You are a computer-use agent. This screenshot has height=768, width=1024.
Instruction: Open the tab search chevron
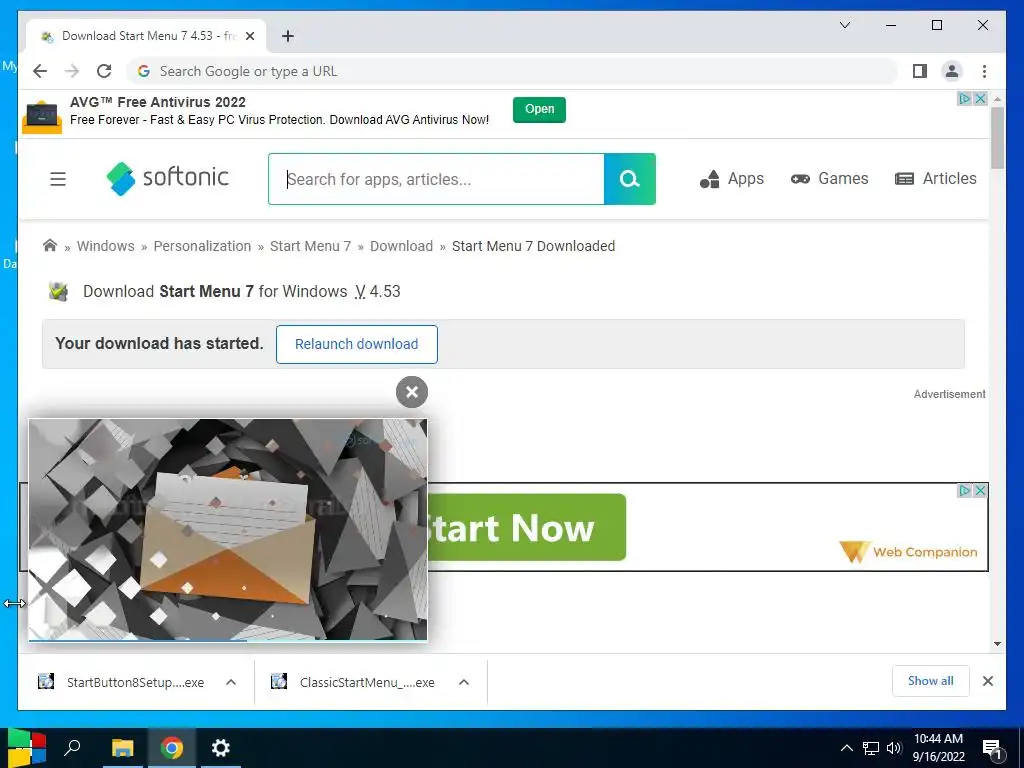pos(844,25)
